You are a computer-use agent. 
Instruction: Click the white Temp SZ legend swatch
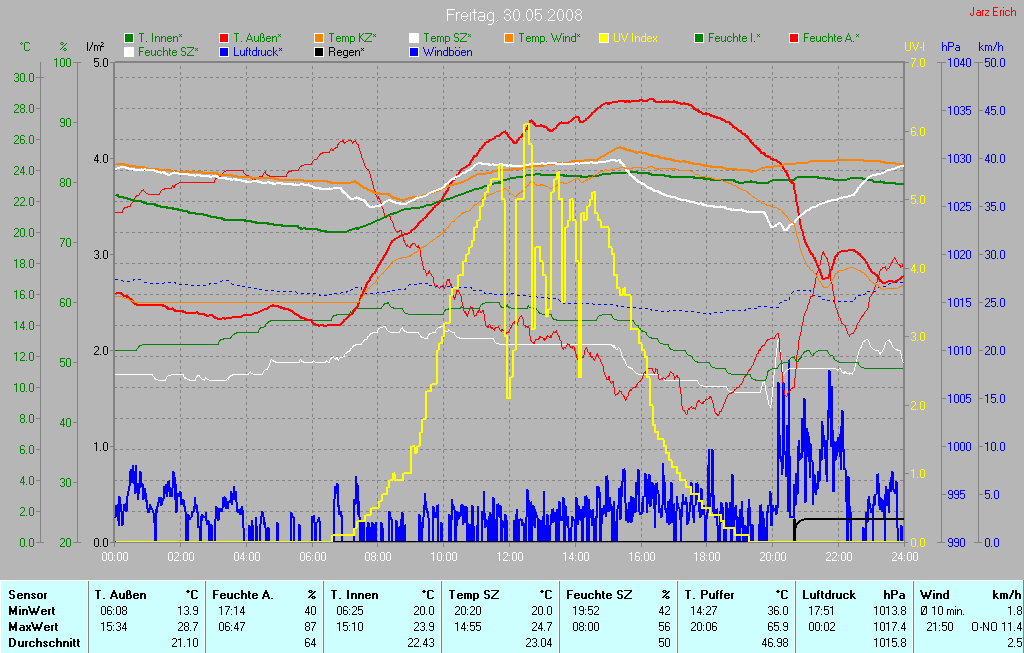(414, 39)
